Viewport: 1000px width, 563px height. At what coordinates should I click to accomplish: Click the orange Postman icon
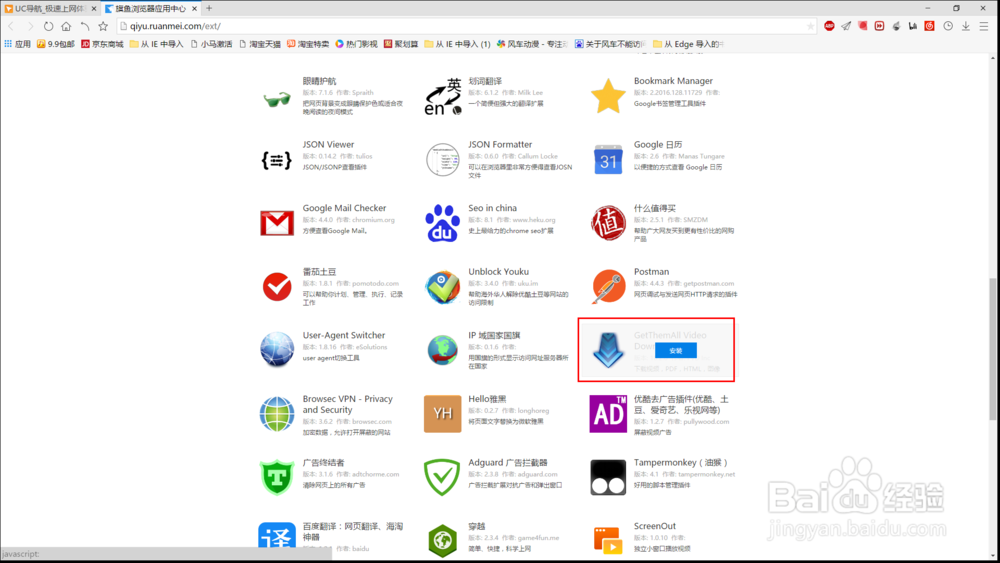point(608,287)
